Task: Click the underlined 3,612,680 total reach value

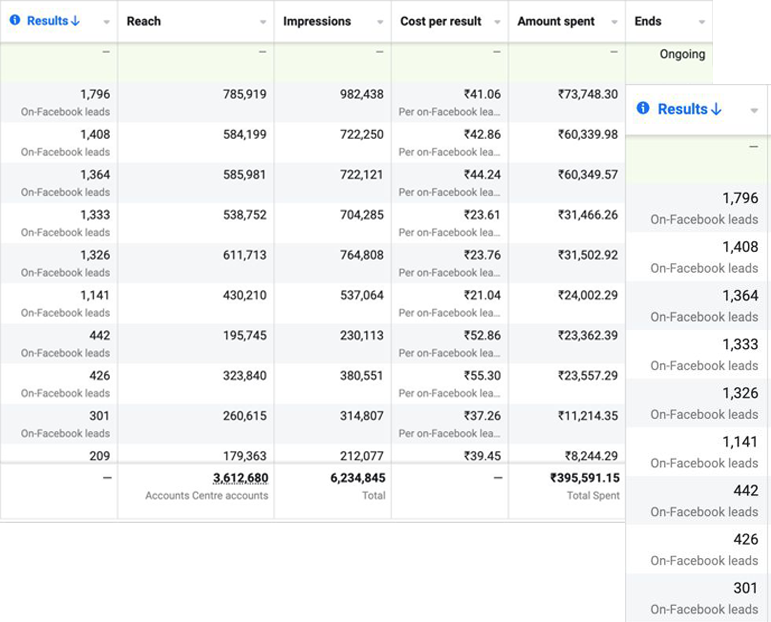Action: point(240,478)
